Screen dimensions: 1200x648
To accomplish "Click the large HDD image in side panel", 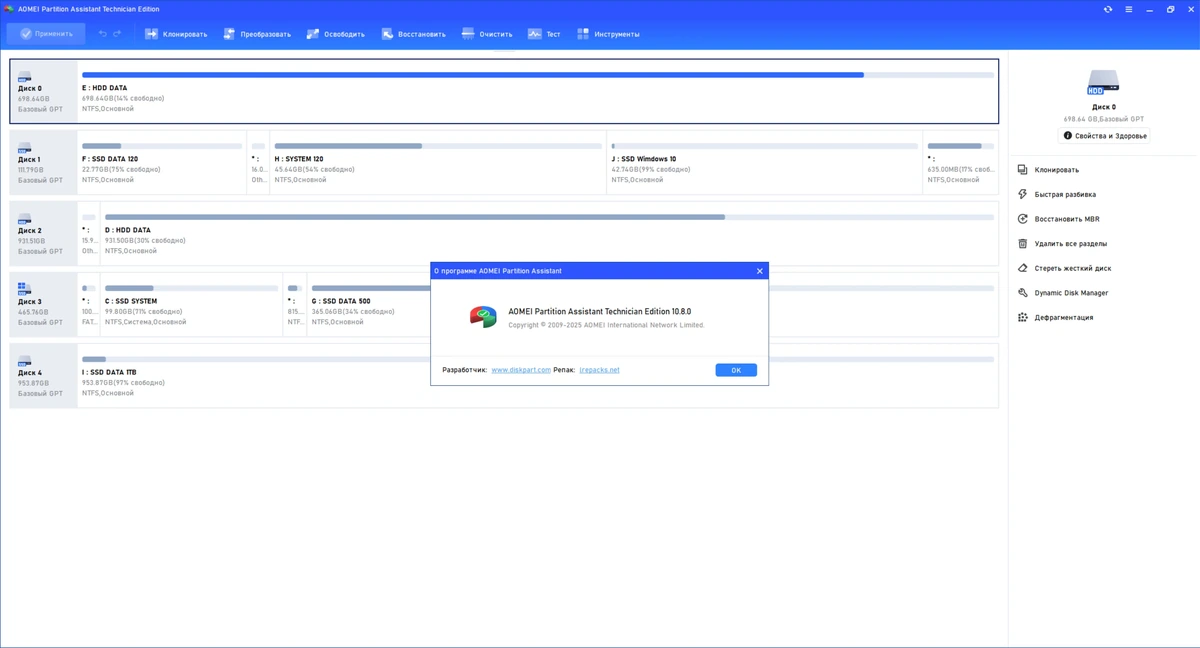I will pyautogui.click(x=1104, y=83).
